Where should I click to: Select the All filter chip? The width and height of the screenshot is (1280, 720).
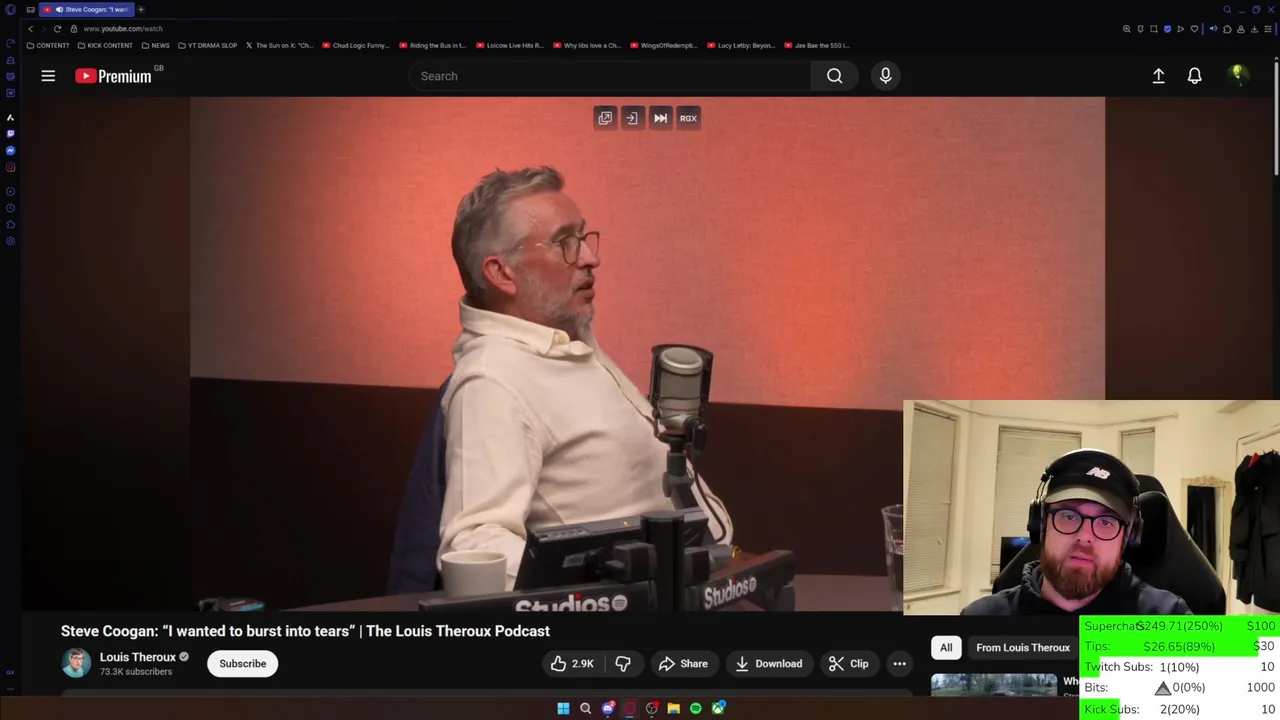pos(946,648)
